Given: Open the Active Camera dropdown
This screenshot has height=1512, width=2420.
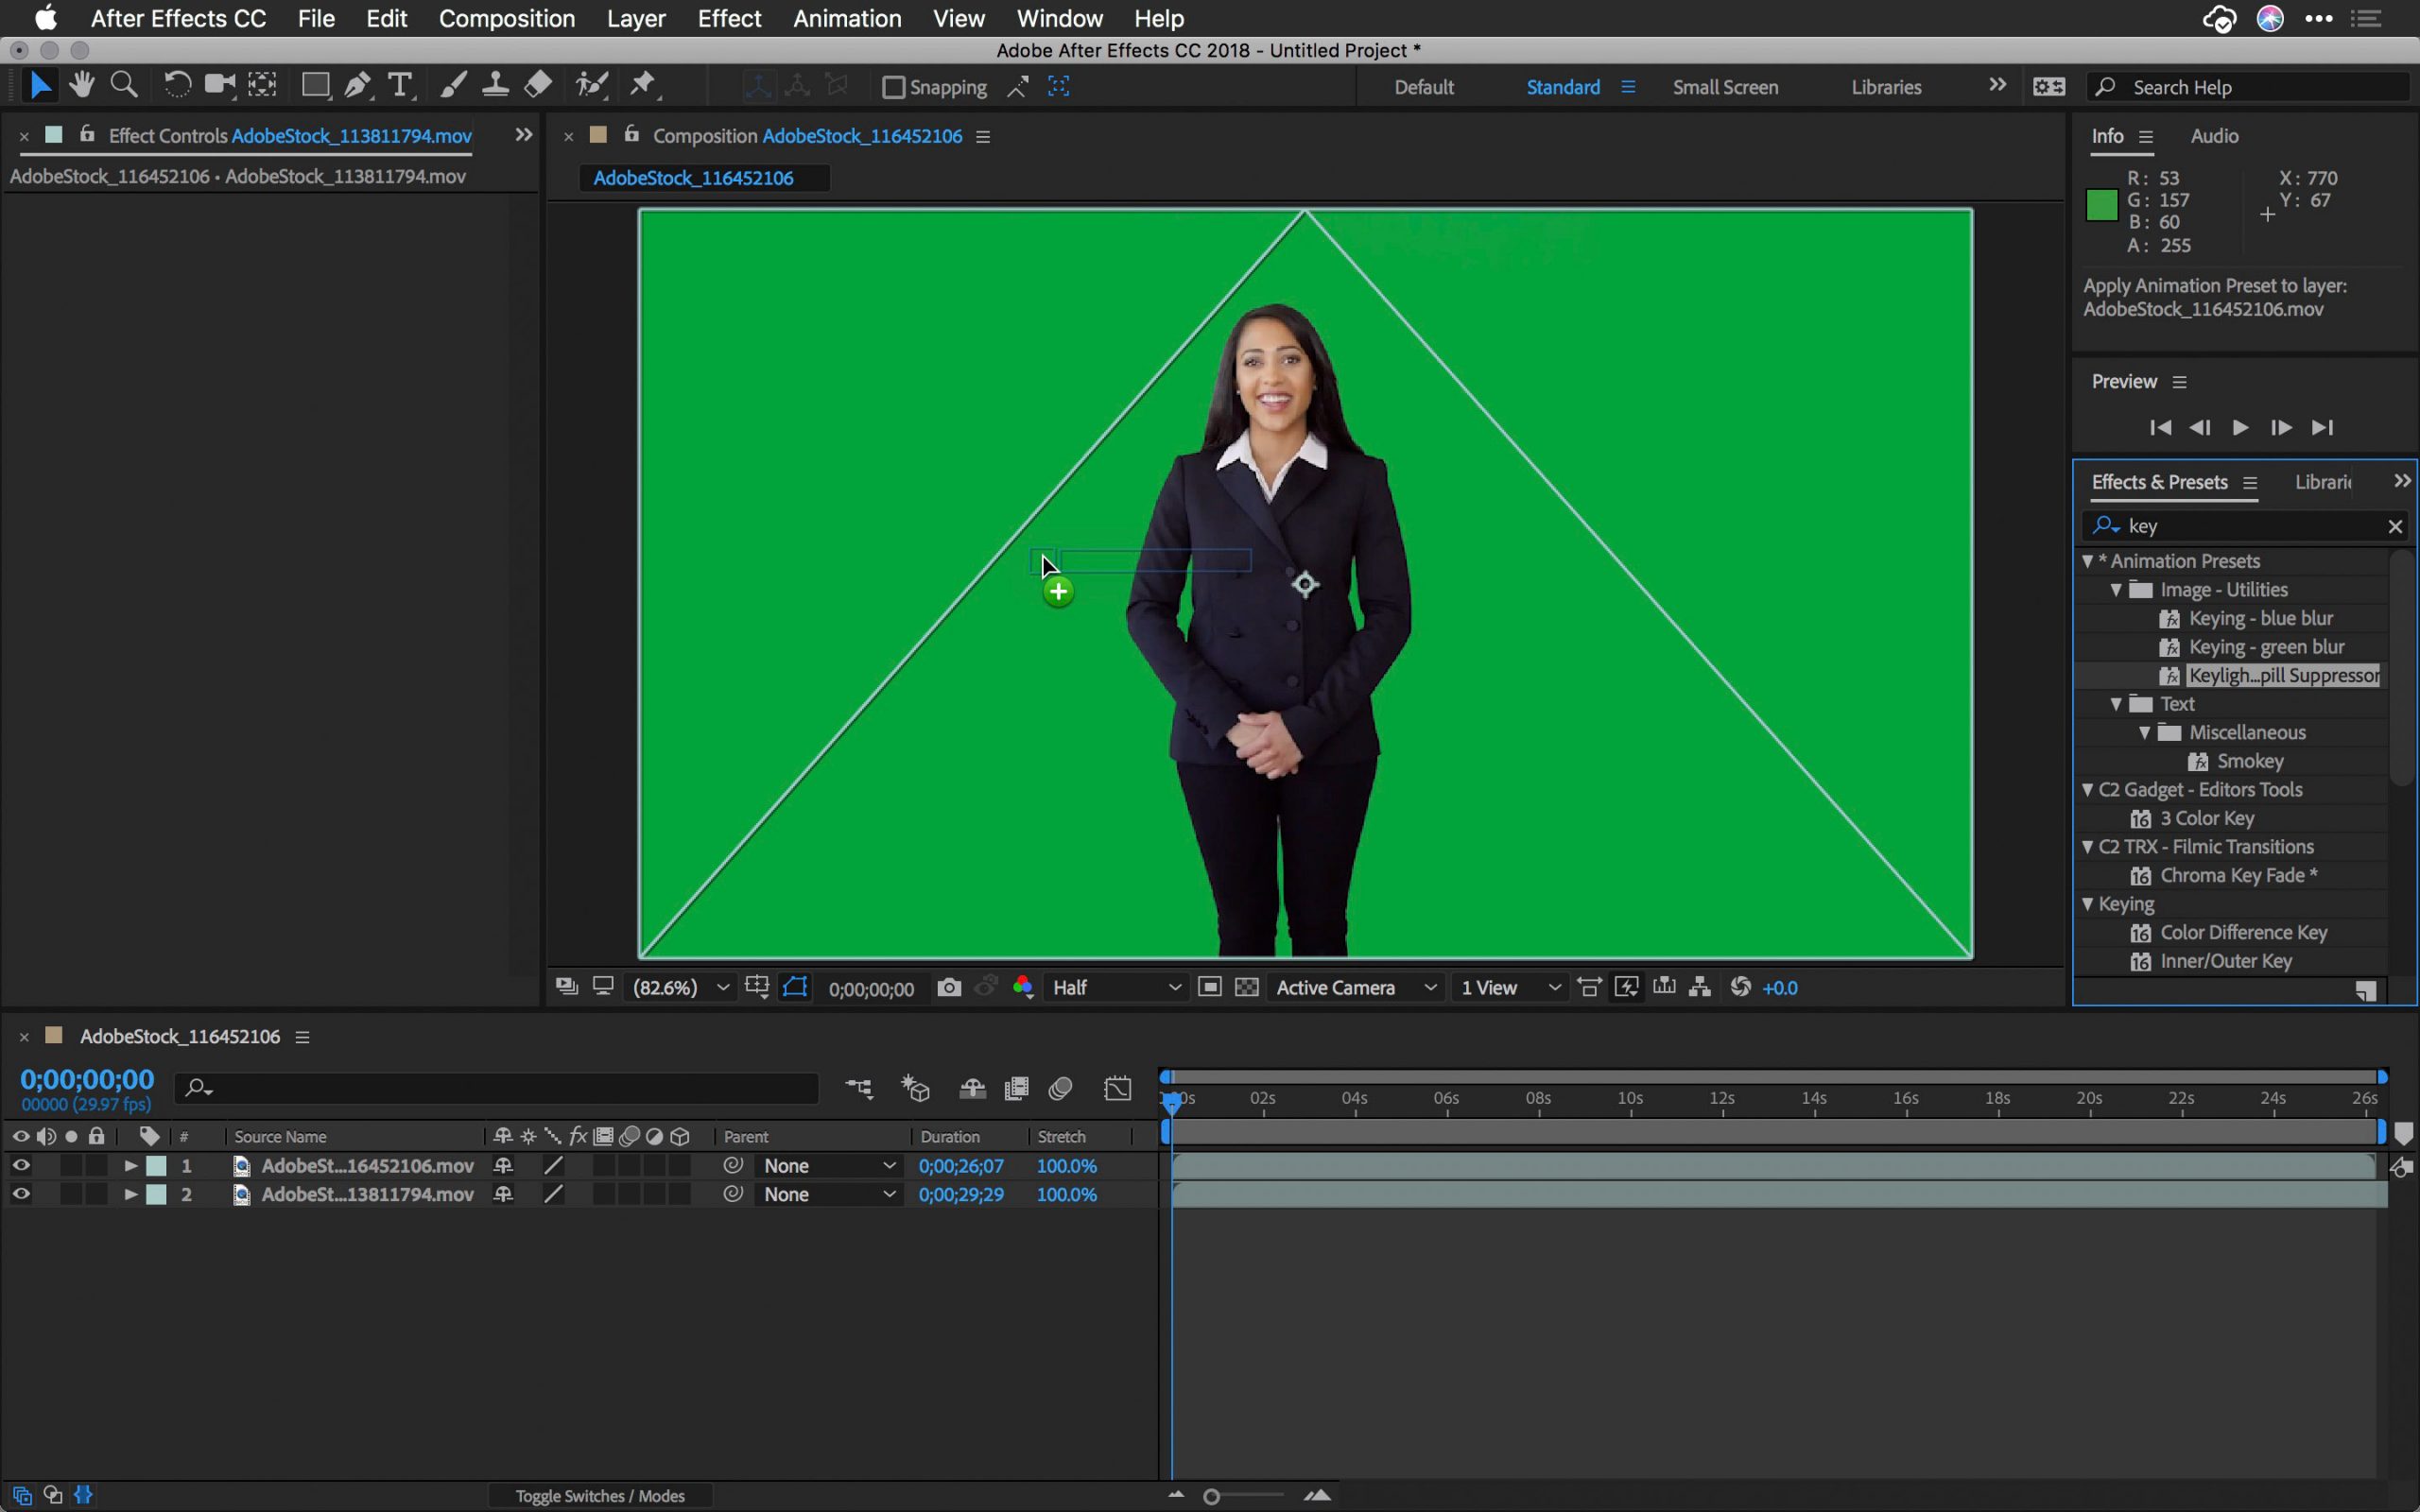Looking at the screenshot, I should click(x=1356, y=988).
